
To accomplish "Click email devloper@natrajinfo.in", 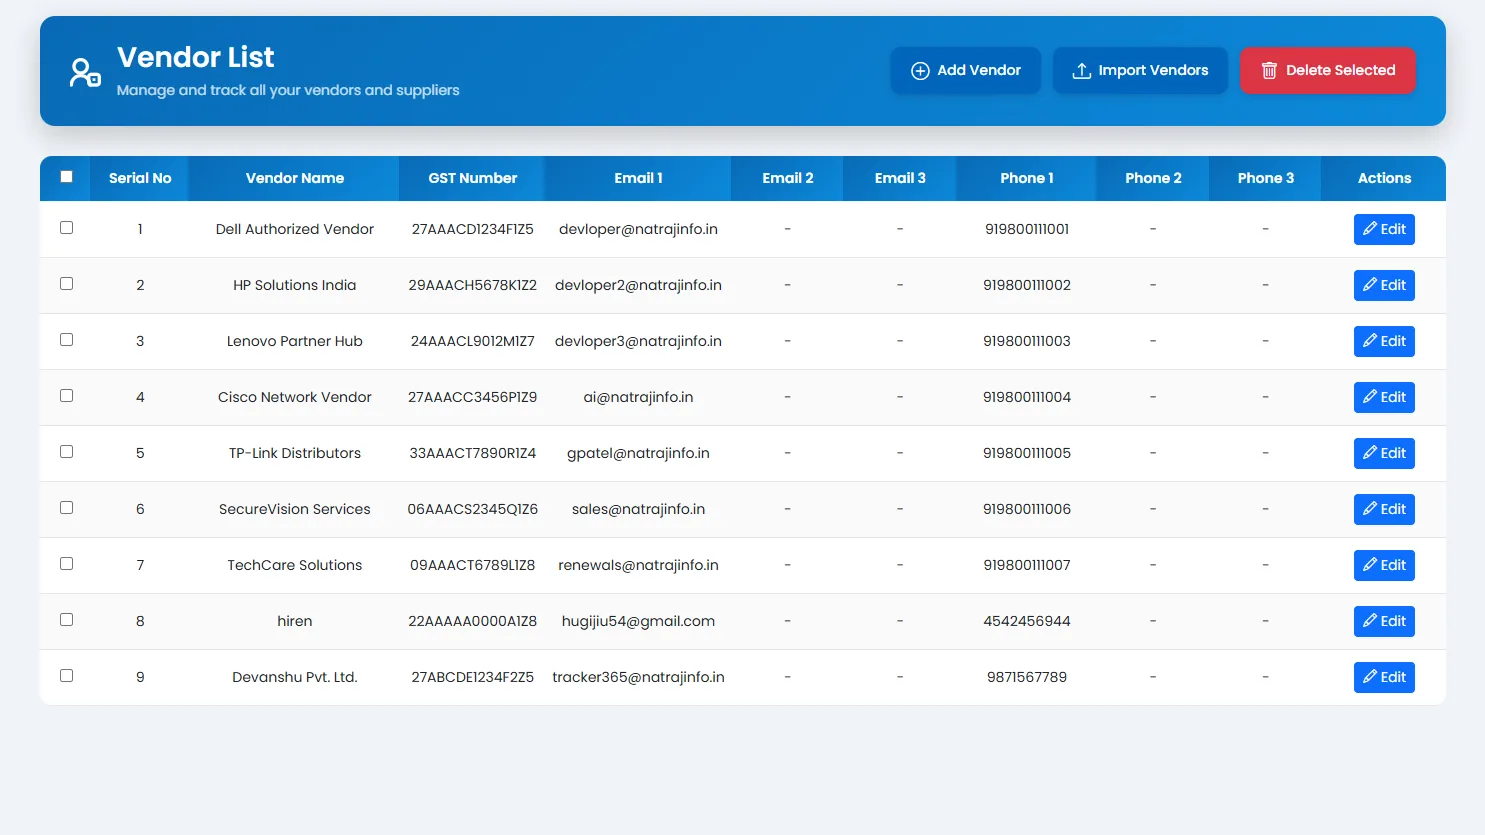I will [x=638, y=229].
